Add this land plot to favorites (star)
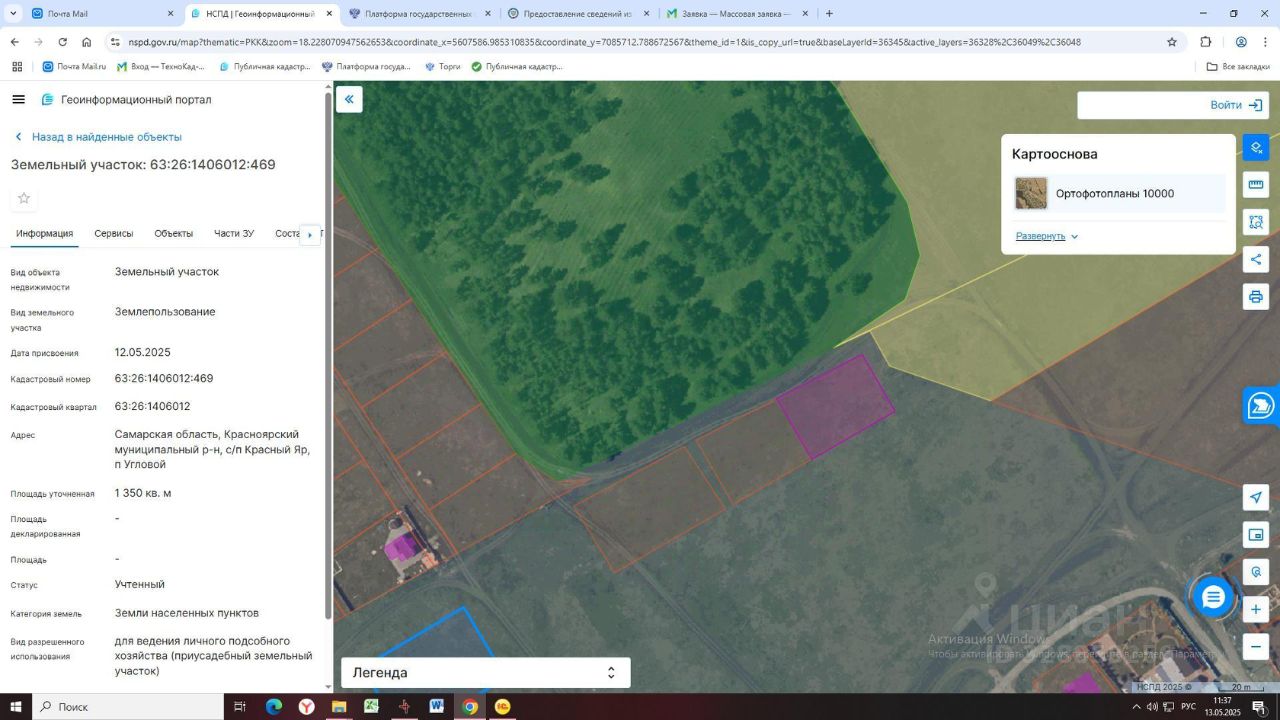Viewport: 1280px width, 720px height. 24,198
